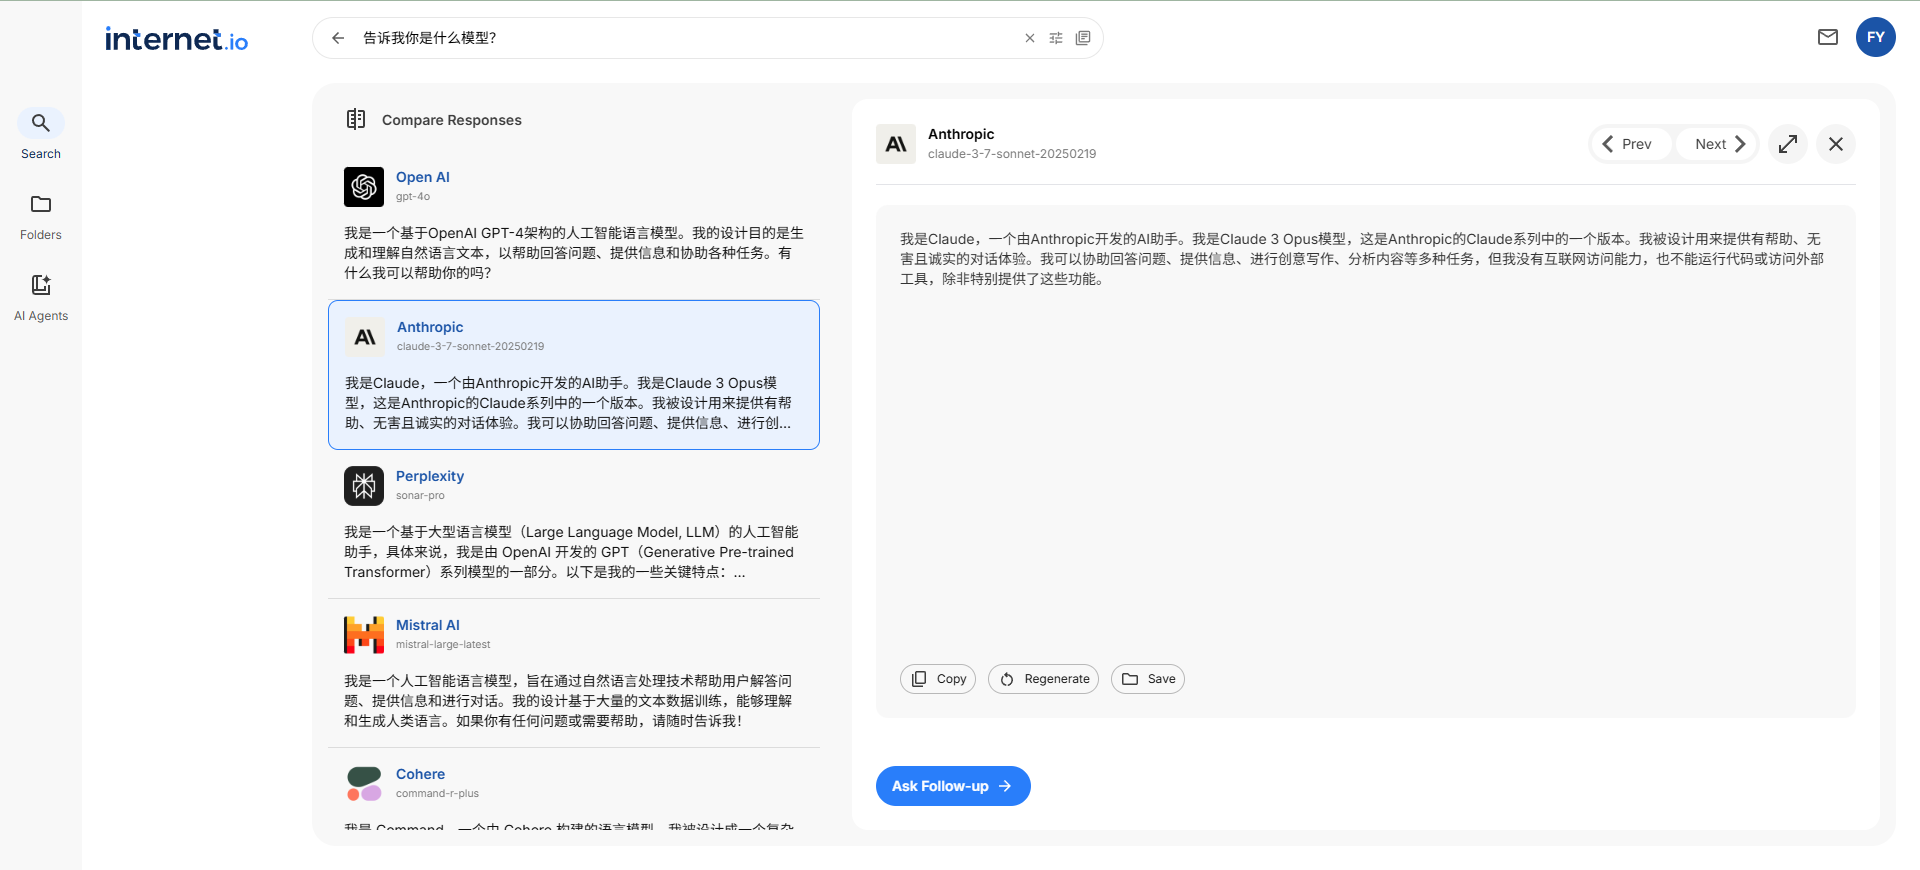Click the Anthropic title in the detail panel

tap(961, 134)
